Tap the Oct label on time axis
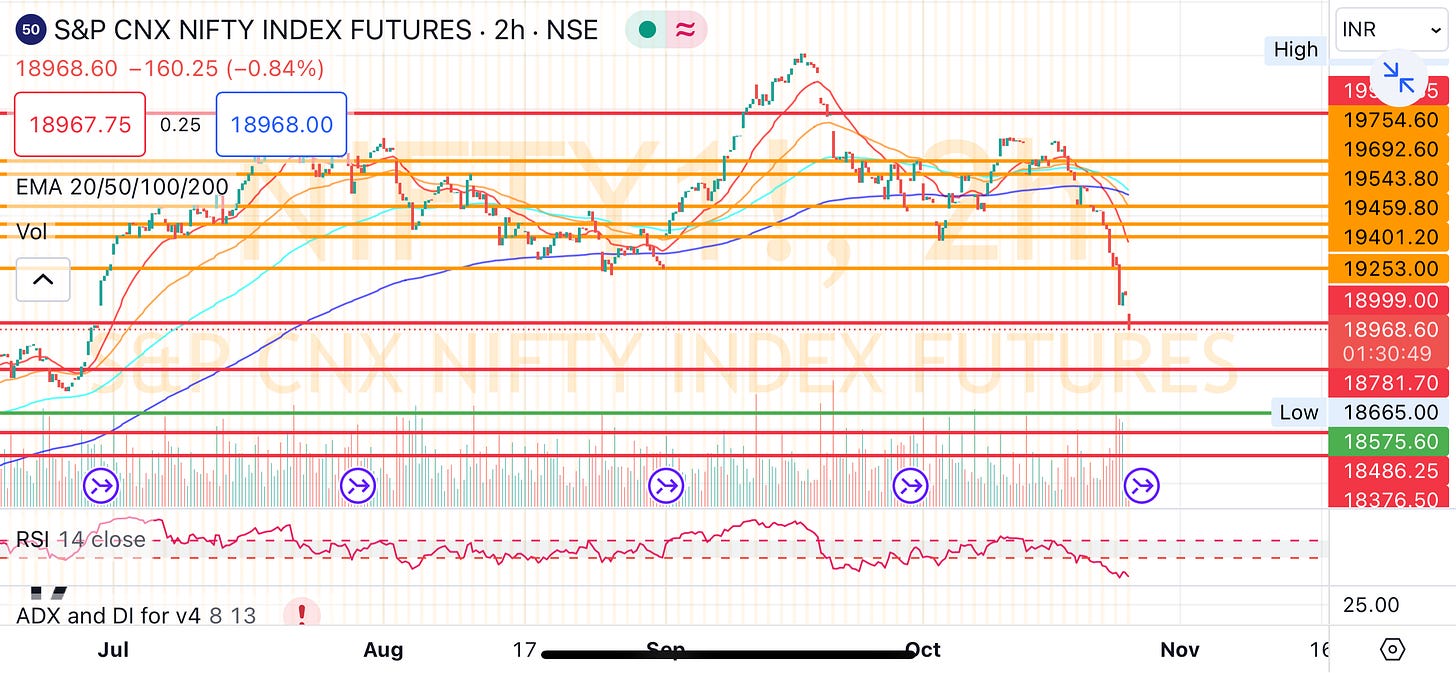Screen dimensions: 1456x673 point(922,650)
